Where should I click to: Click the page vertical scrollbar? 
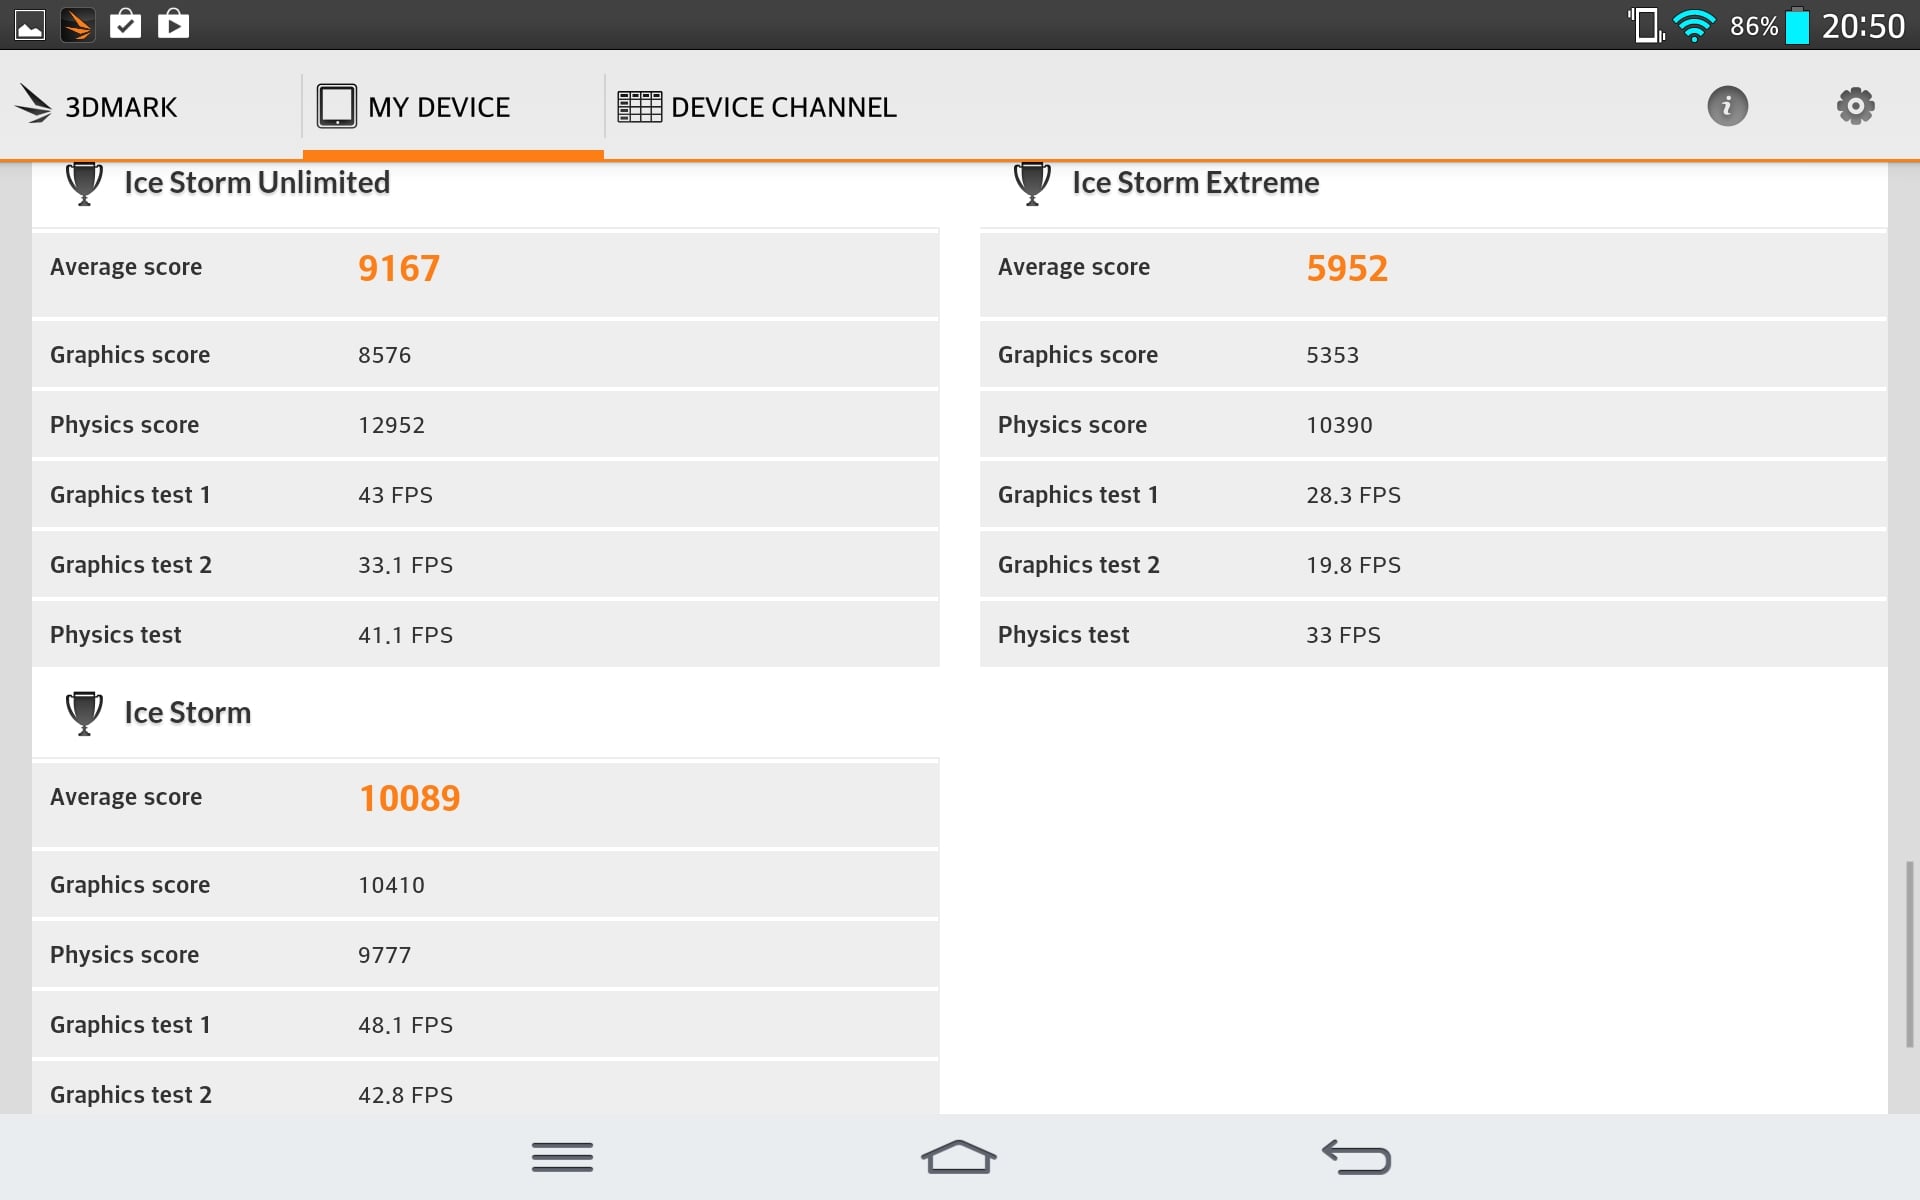pyautogui.click(x=1909, y=954)
